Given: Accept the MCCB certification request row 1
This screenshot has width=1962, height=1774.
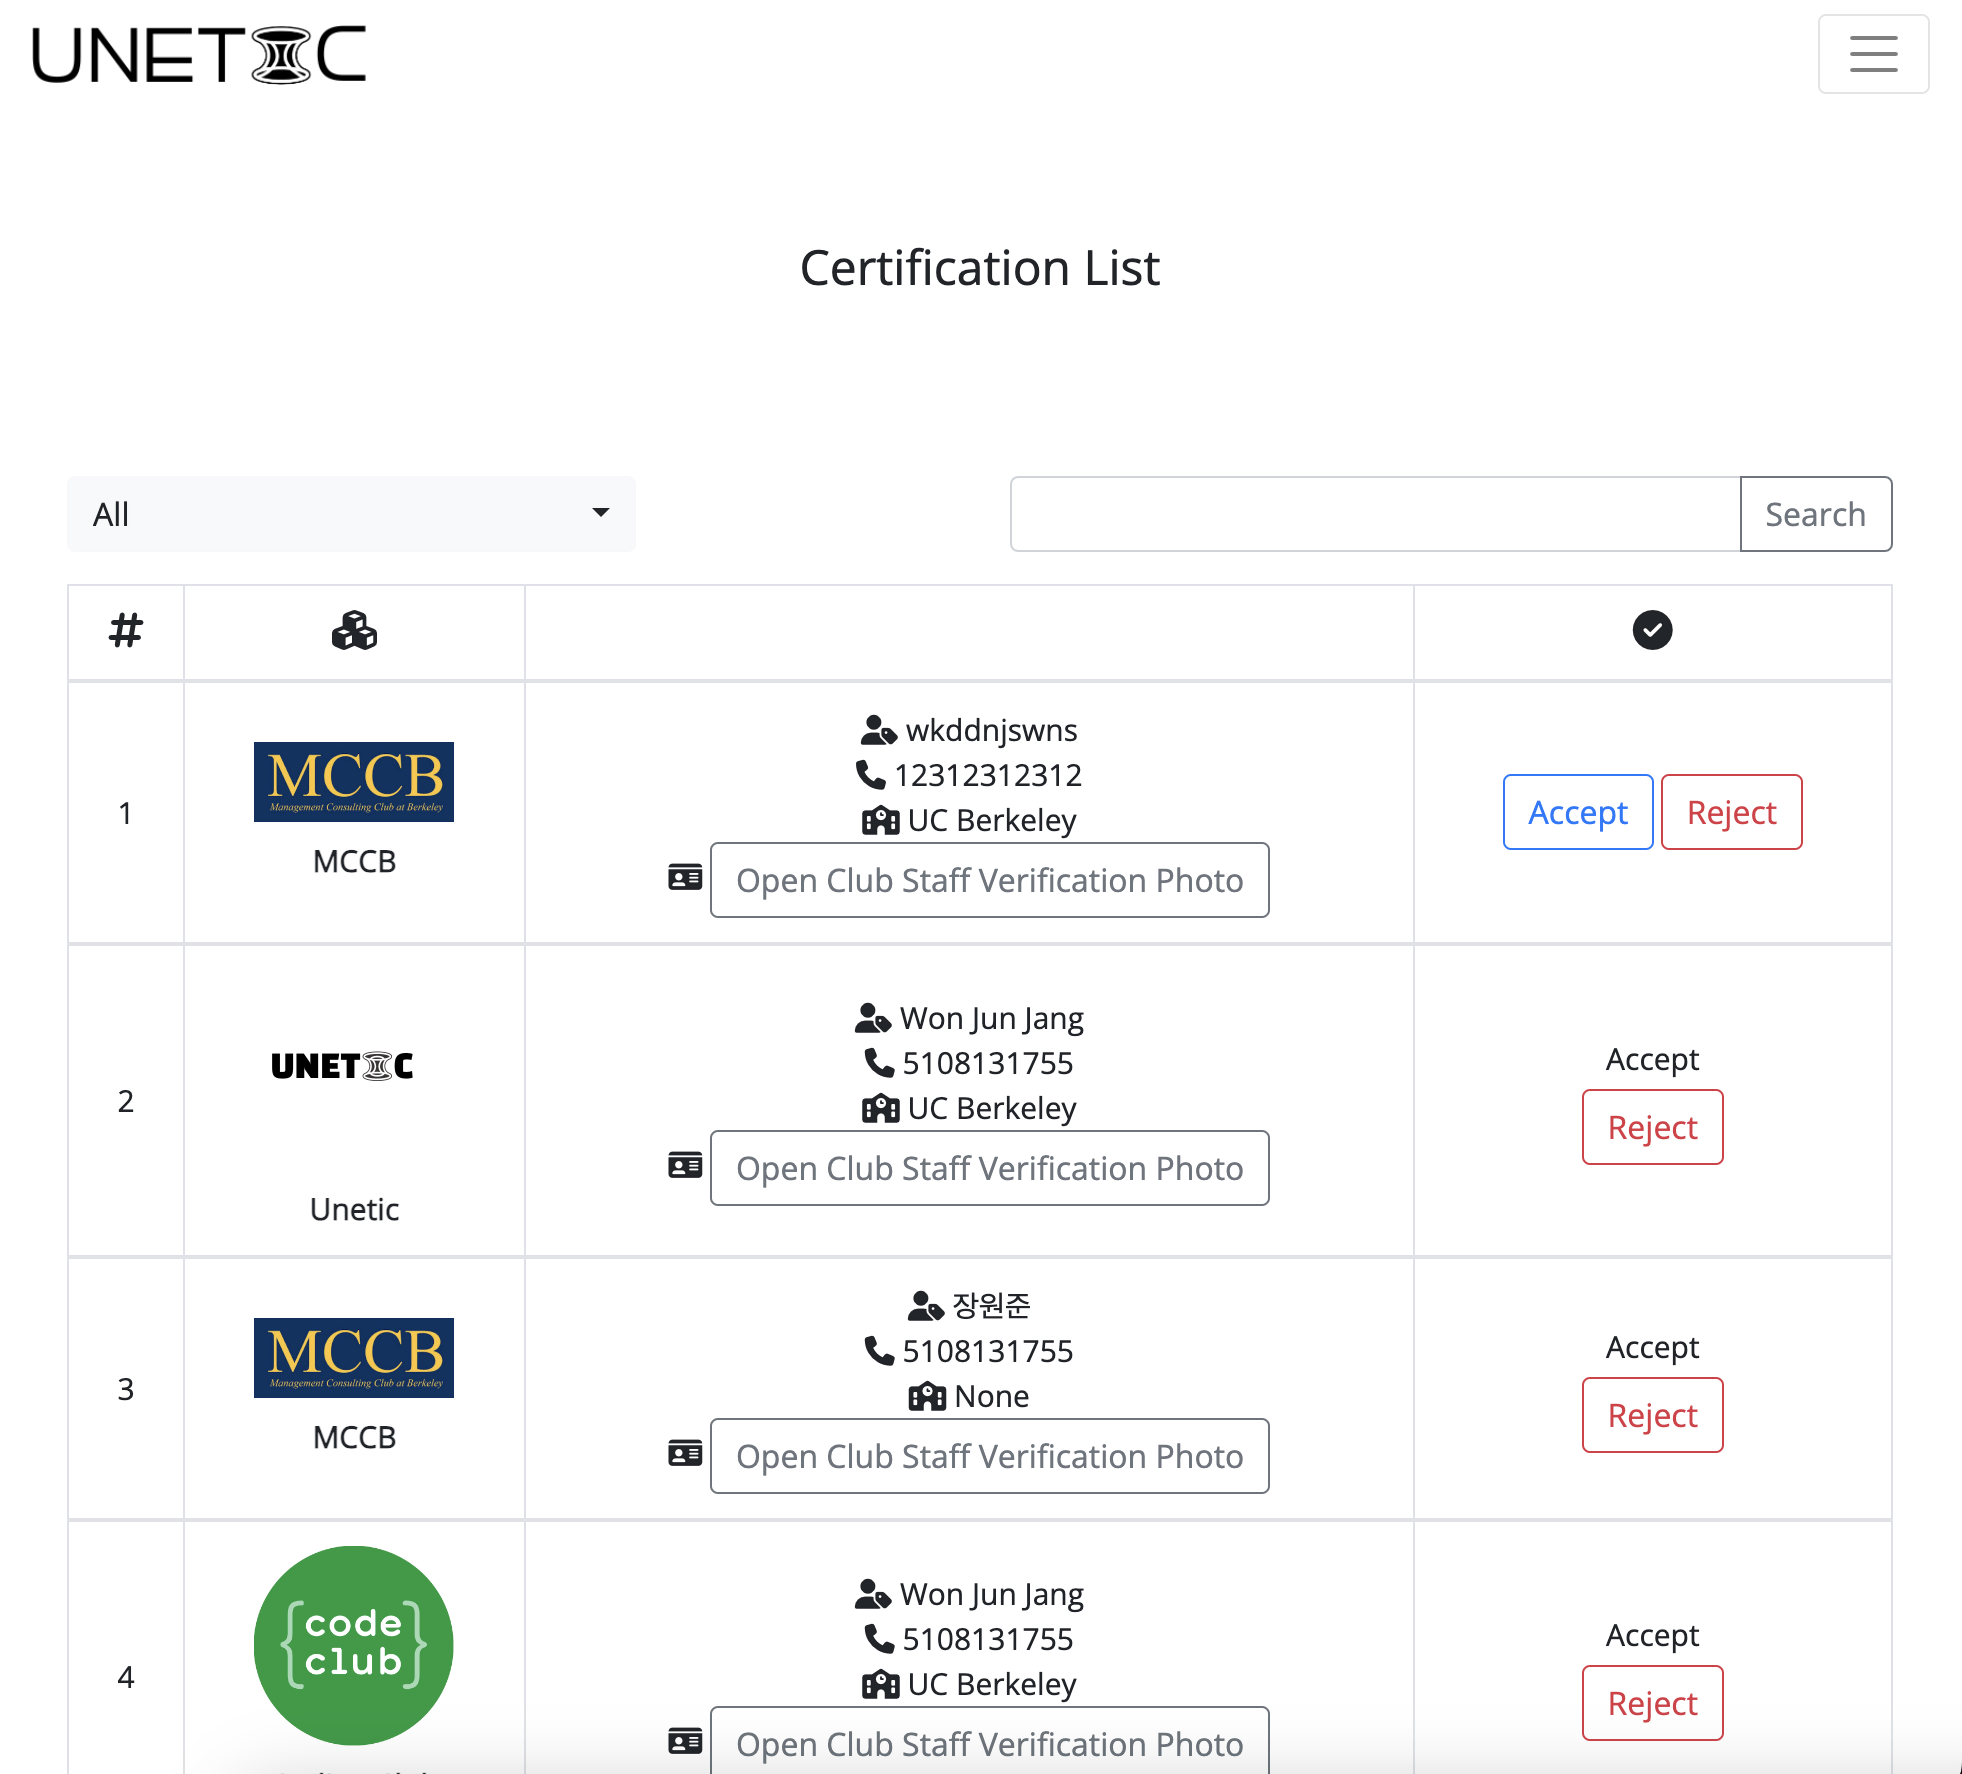Looking at the screenshot, I should pyautogui.click(x=1574, y=812).
